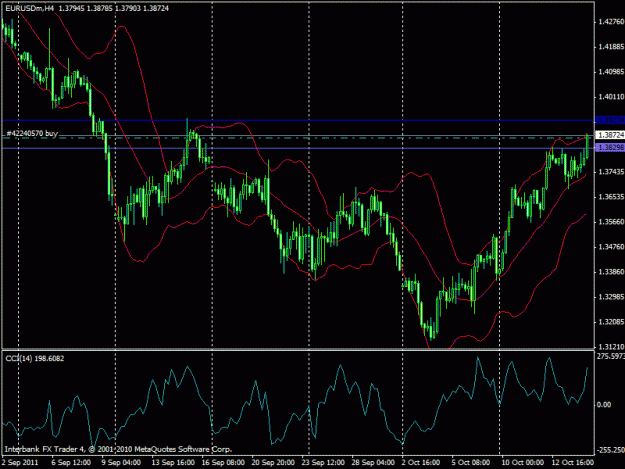625x469 pixels.
Task: Click the 28 Sep 04:00 time label
Action: (x=373, y=462)
